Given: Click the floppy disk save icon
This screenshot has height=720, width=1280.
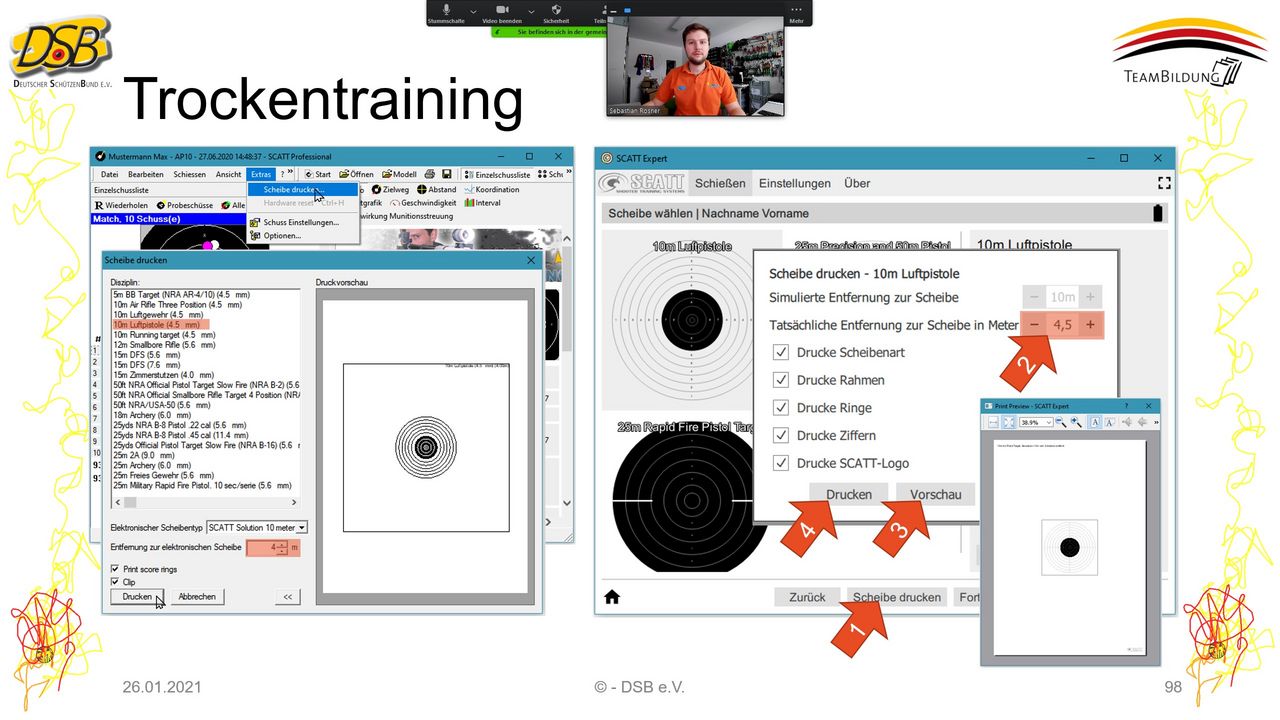Looking at the screenshot, I should coord(446,174).
